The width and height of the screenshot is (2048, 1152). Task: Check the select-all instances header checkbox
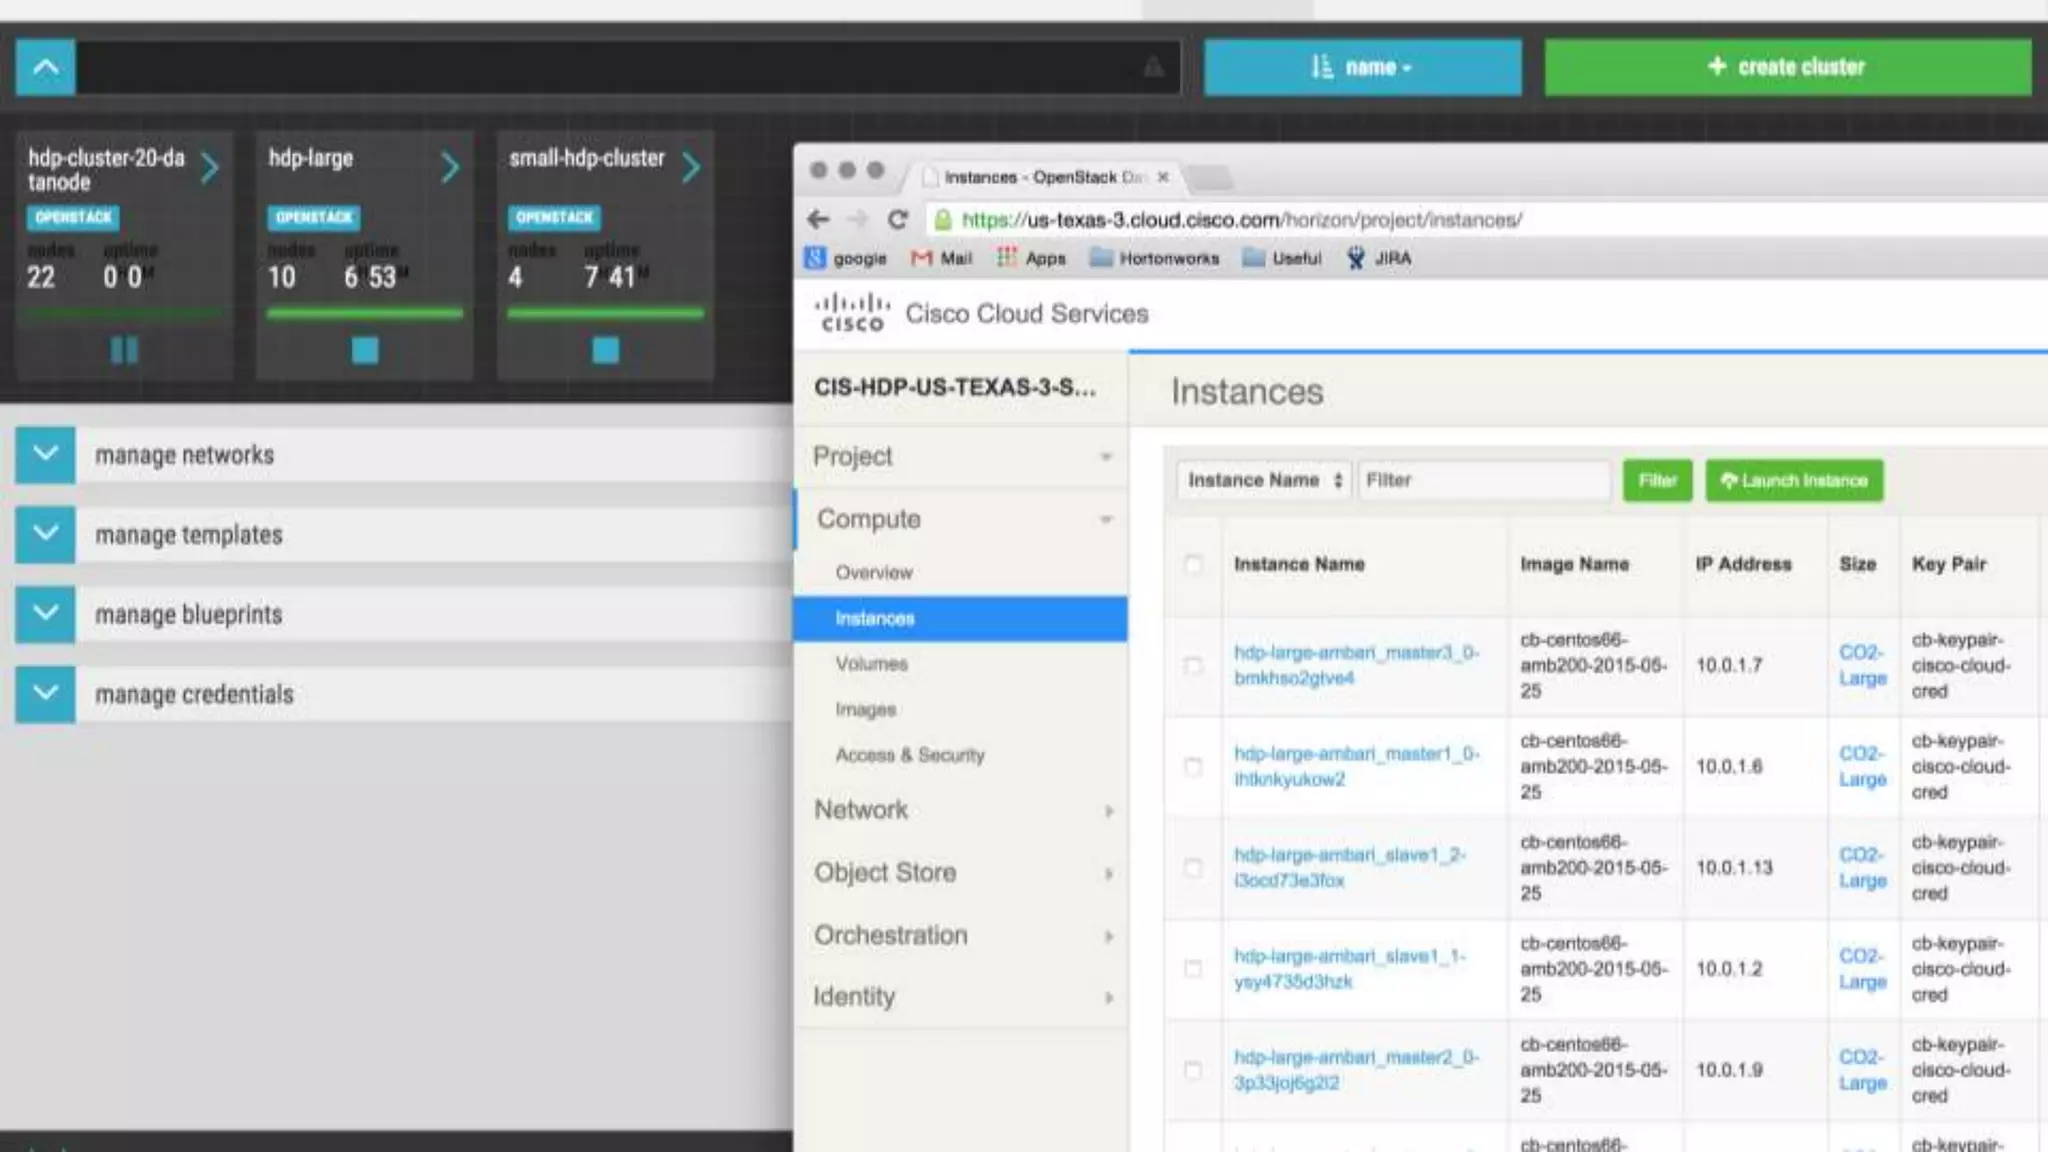(1193, 564)
